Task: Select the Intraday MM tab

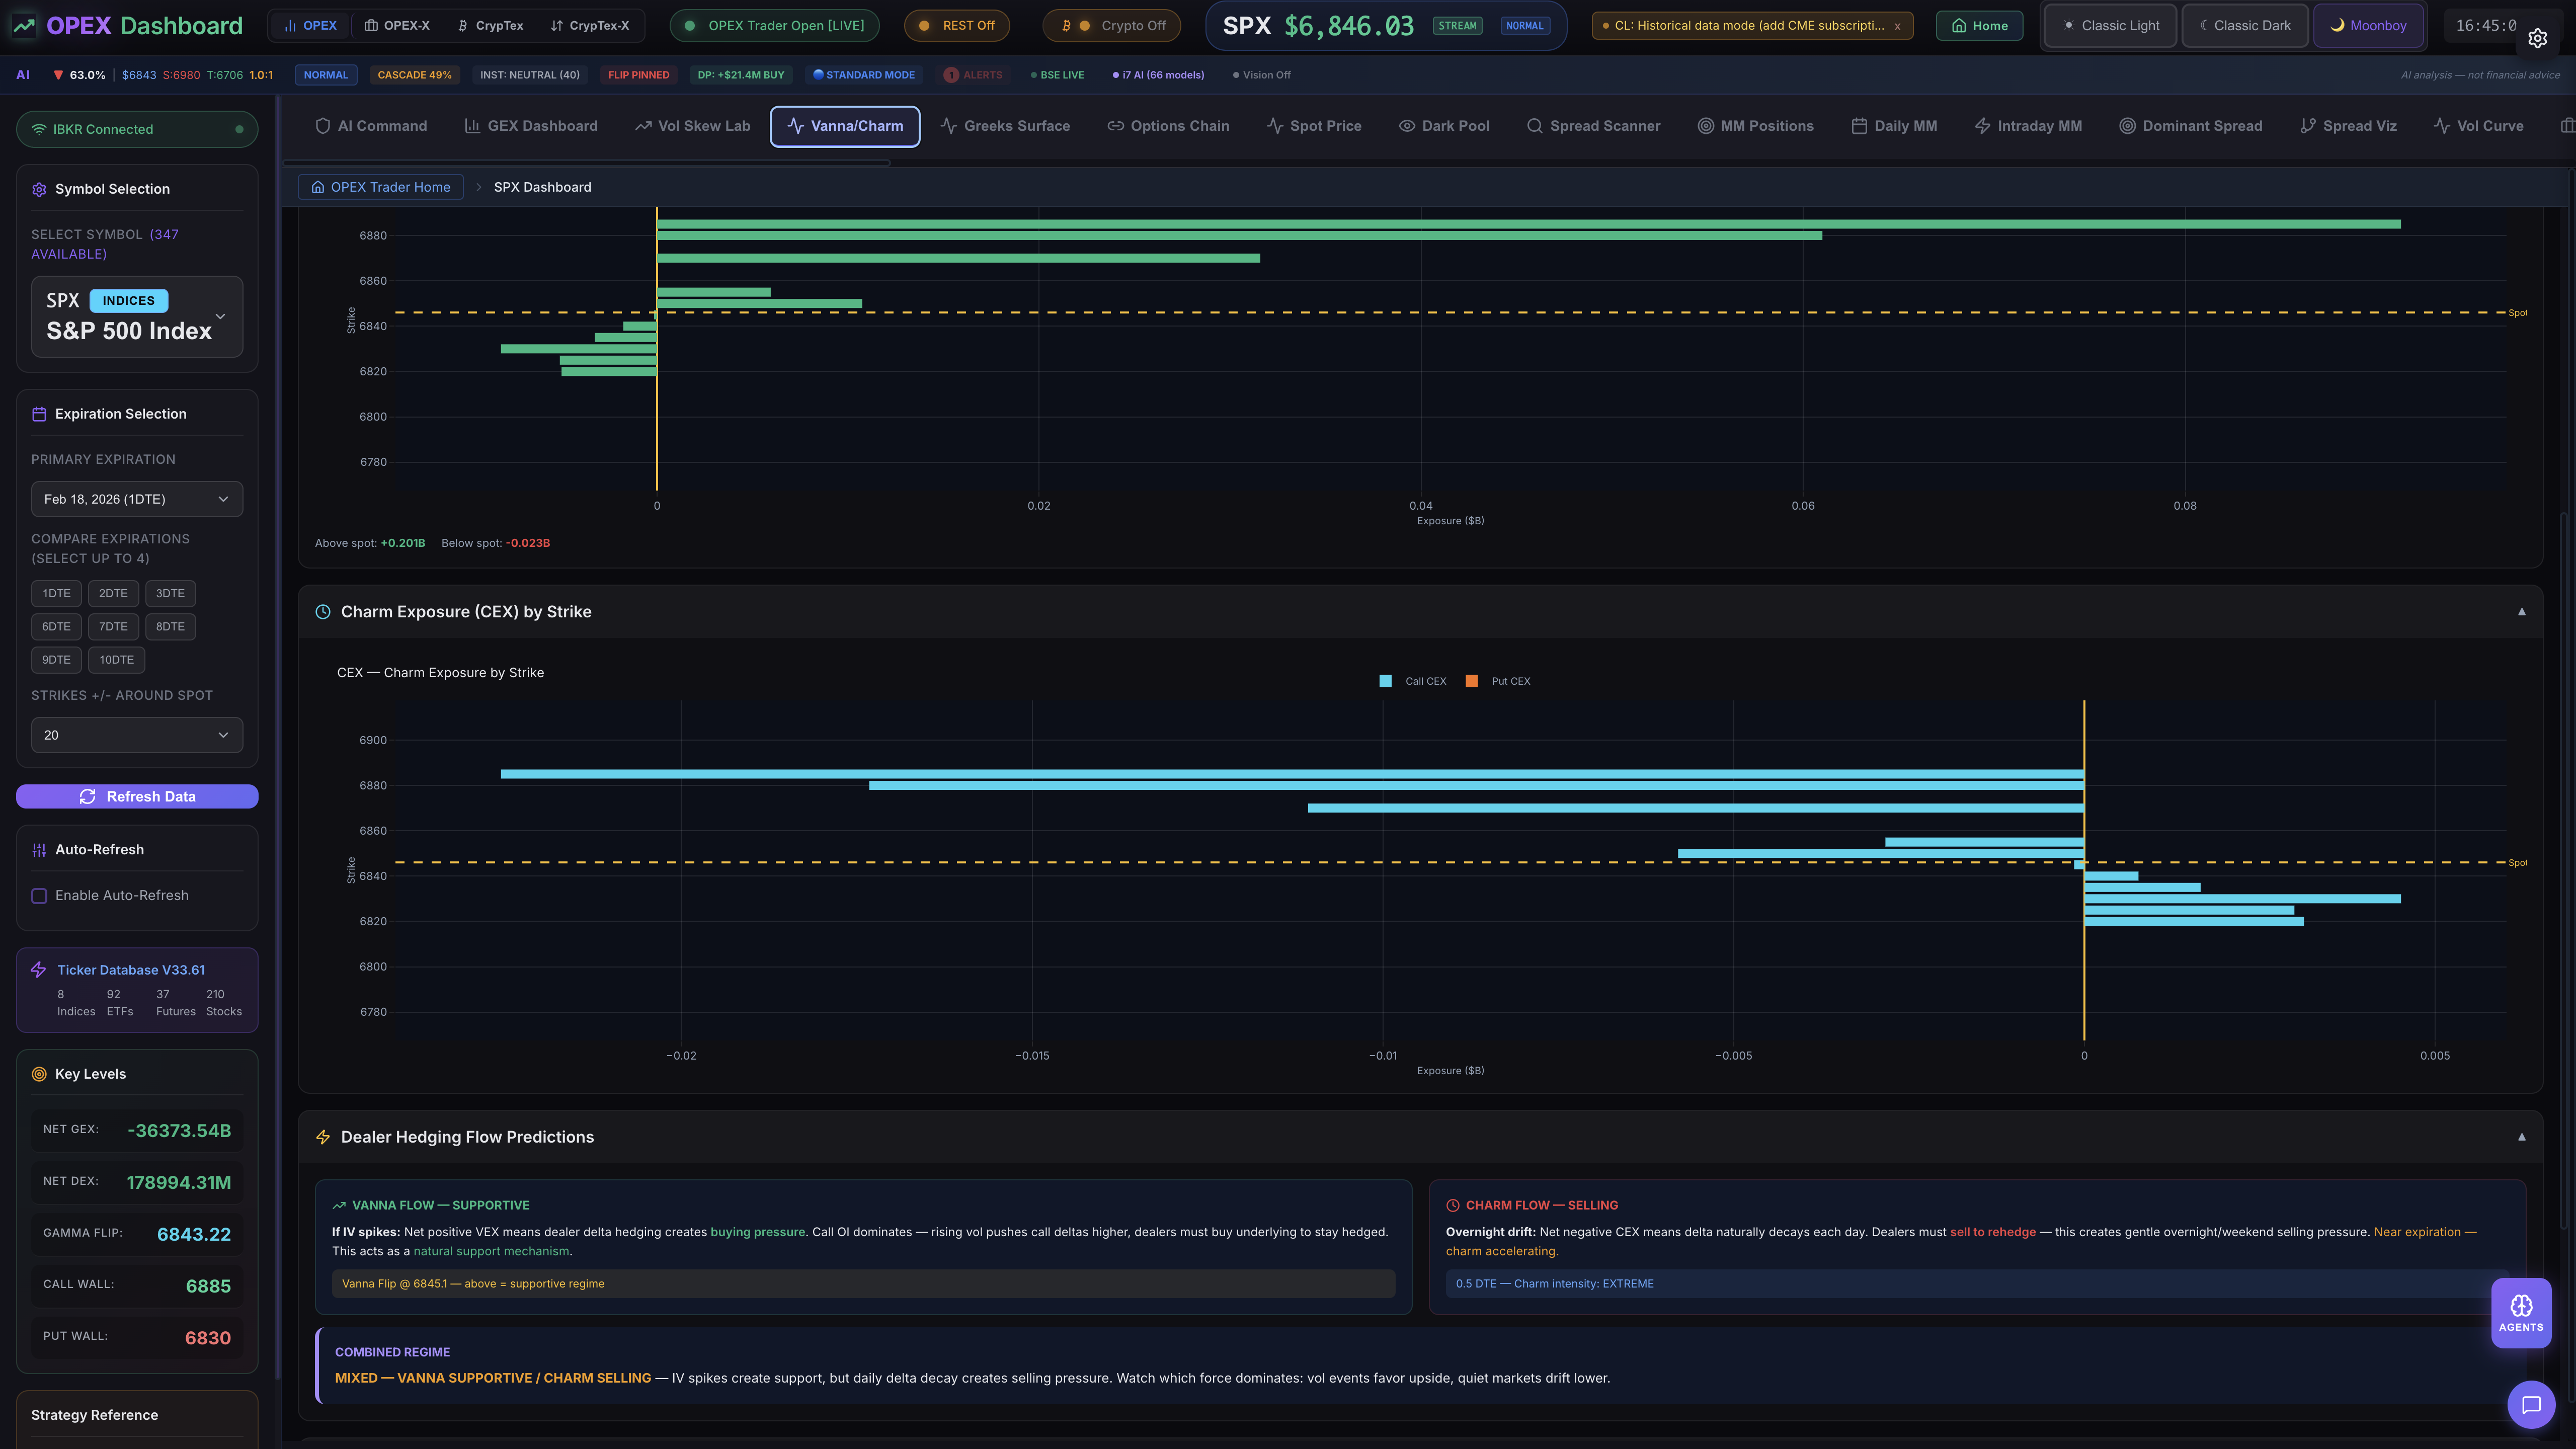Action: pyautogui.click(x=2028, y=126)
